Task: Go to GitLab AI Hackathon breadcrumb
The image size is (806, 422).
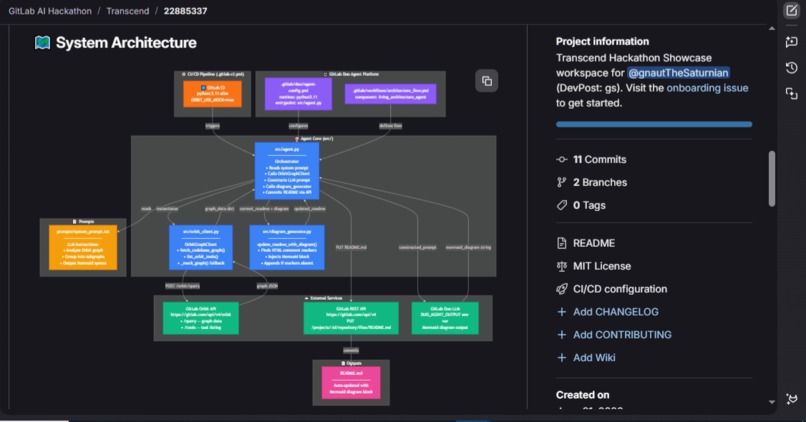Action: tap(50, 11)
